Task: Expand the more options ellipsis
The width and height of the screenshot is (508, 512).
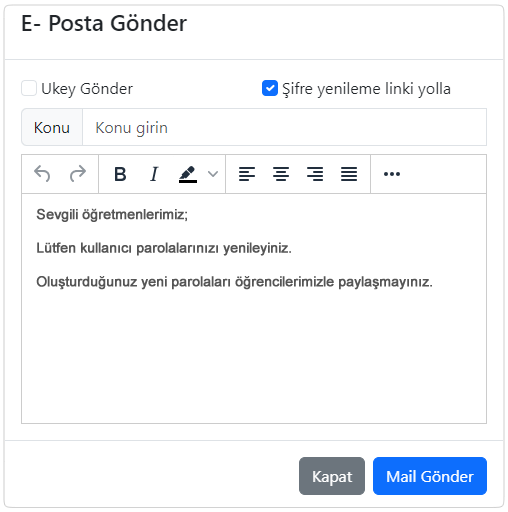Action: pyautogui.click(x=392, y=174)
